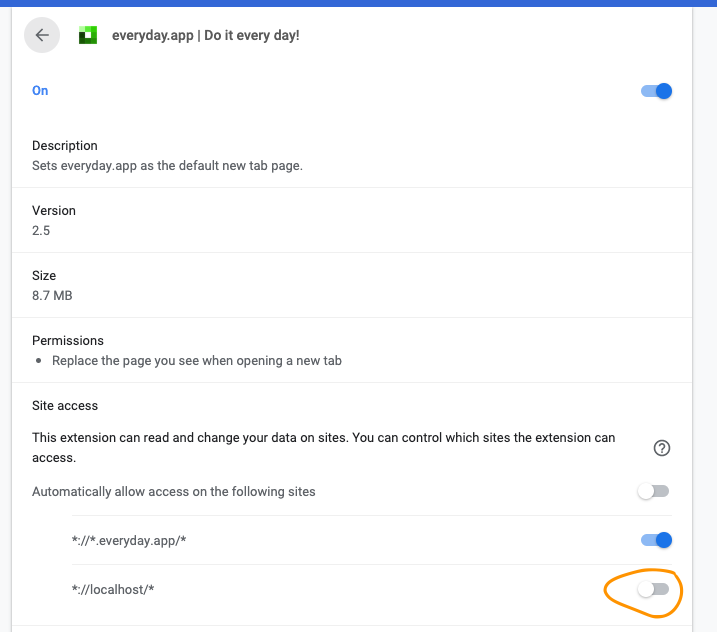Enable access for *://localhost/*
The height and width of the screenshot is (632, 717).
[653, 589]
